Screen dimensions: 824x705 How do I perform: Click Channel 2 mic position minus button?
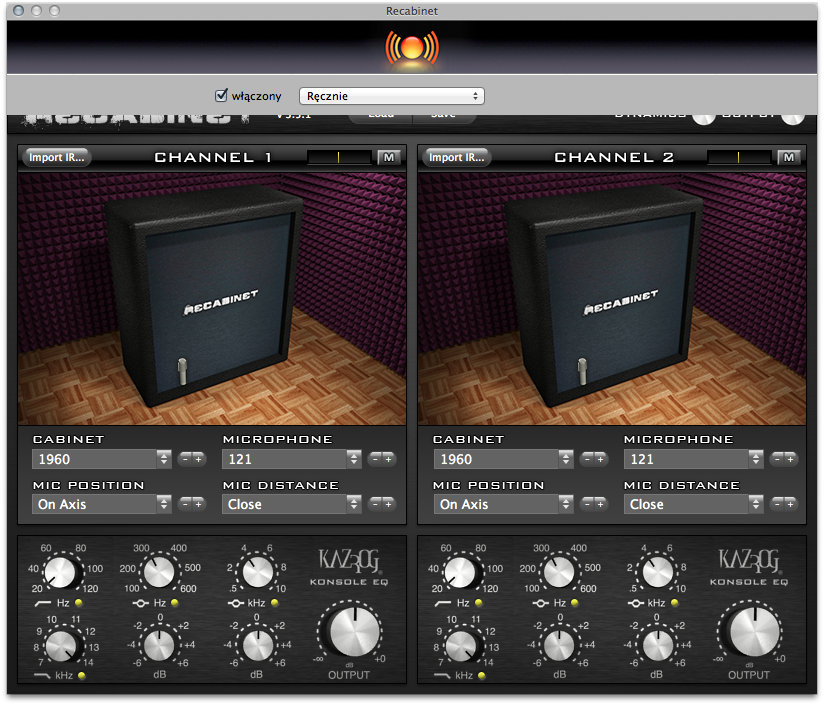pyautogui.click(x=587, y=504)
